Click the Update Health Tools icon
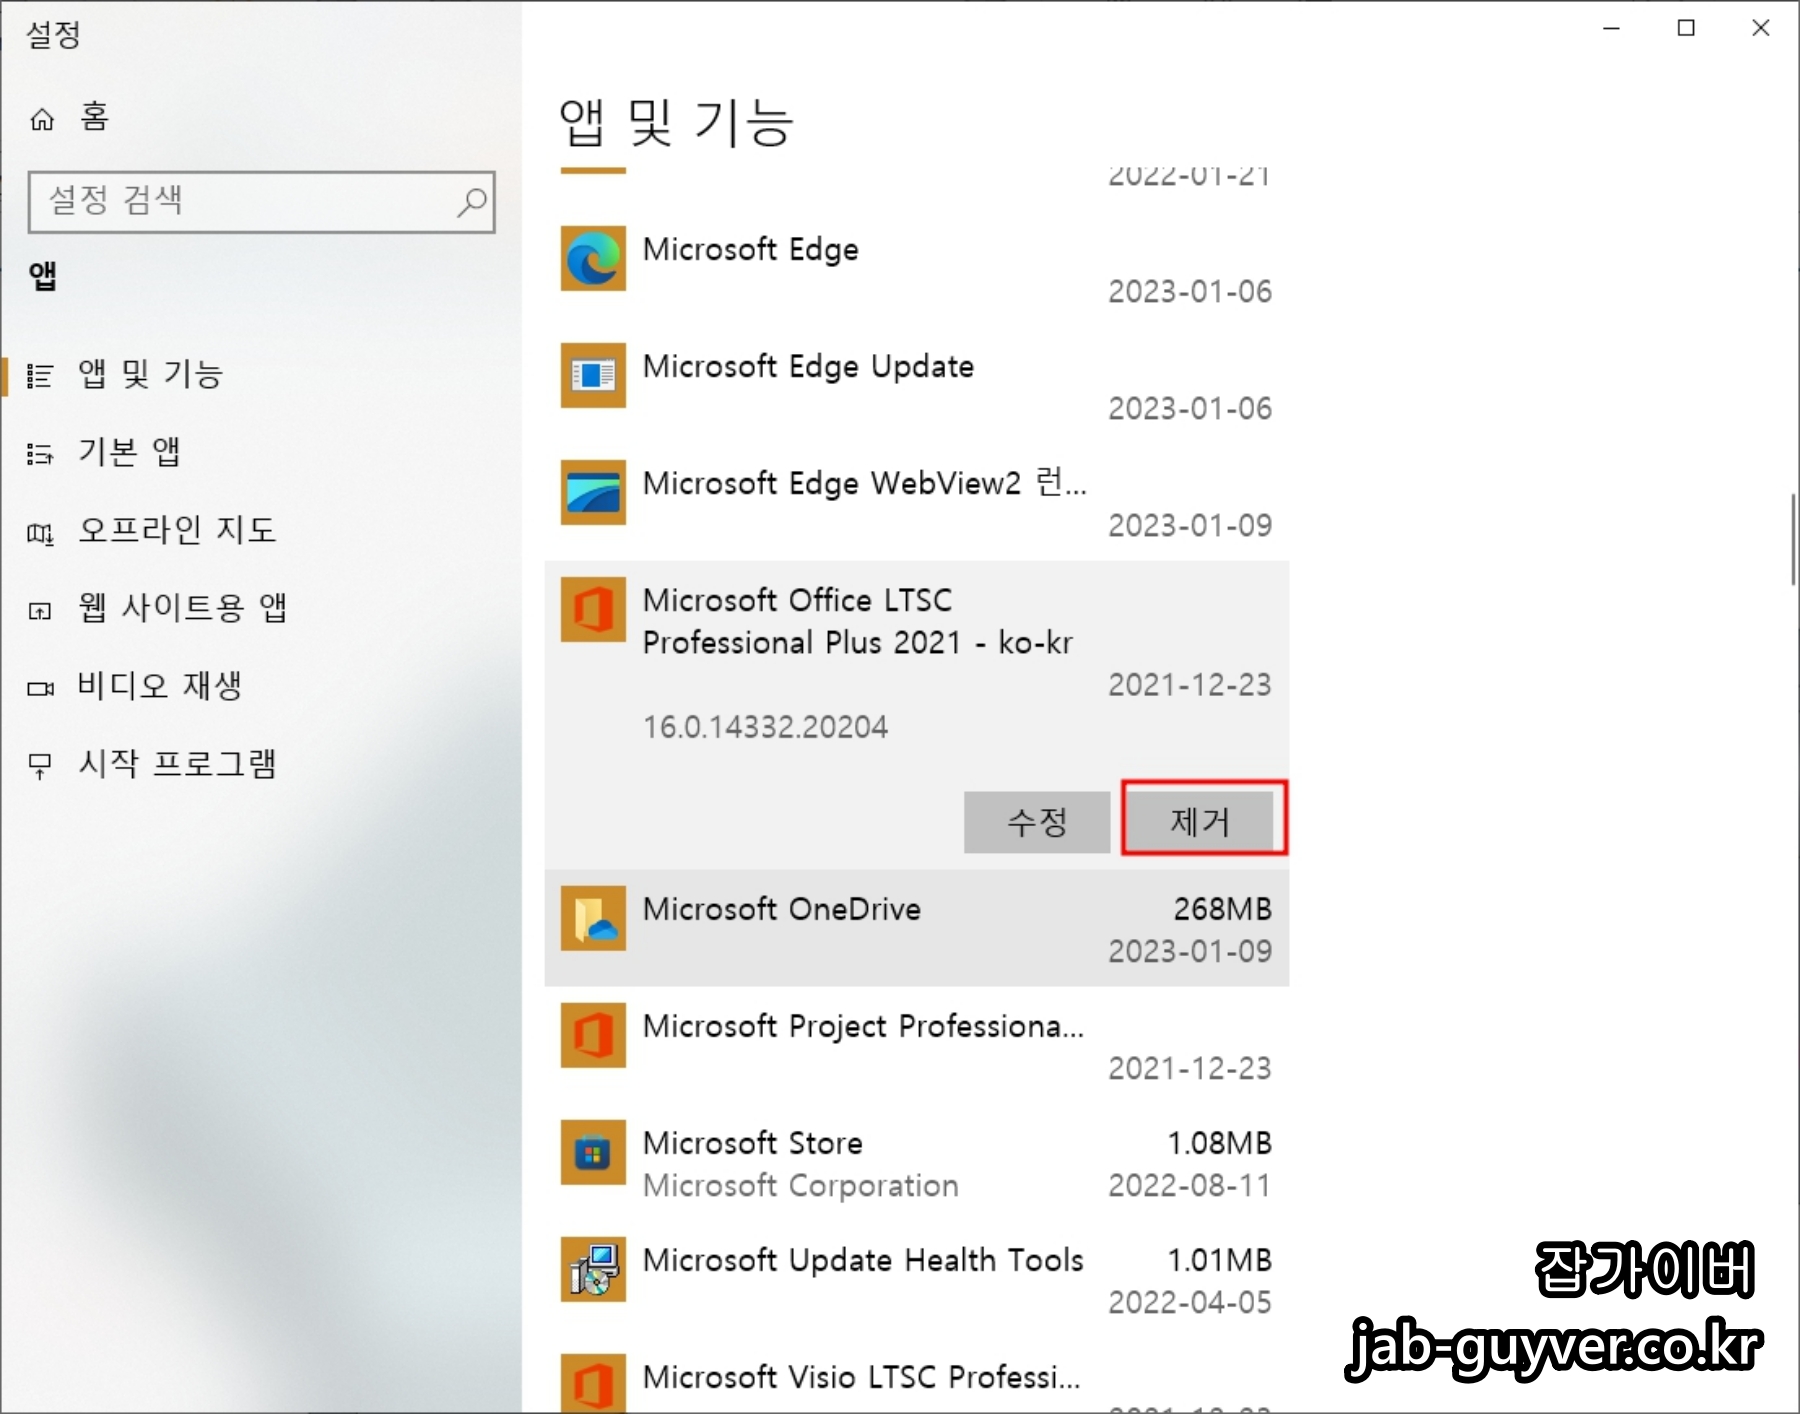Viewport: 1800px width, 1414px height. click(x=593, y=1269)
